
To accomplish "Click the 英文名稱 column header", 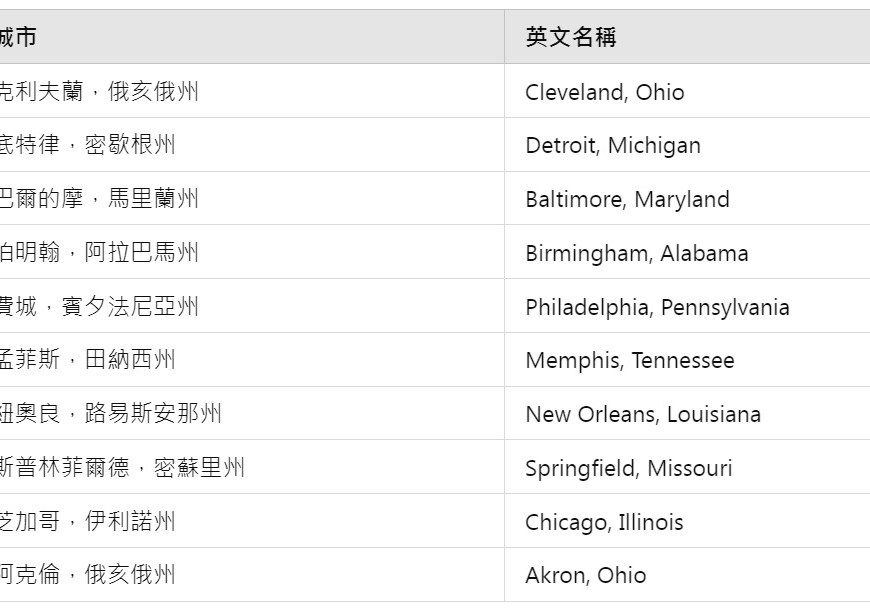I will pyautogui.click(x=571, y=37).
